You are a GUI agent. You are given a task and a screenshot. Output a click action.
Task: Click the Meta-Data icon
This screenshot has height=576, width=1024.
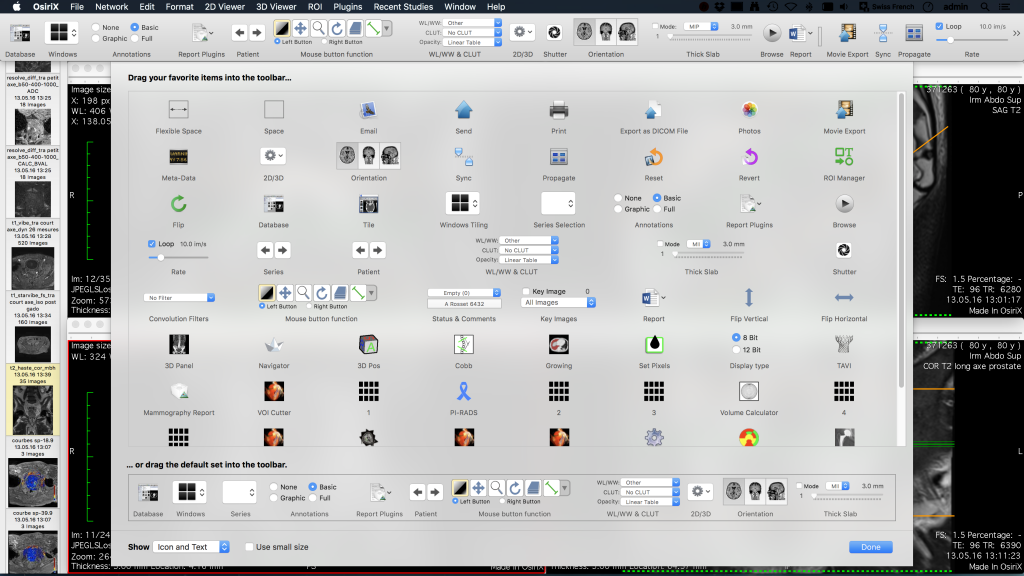179,156
